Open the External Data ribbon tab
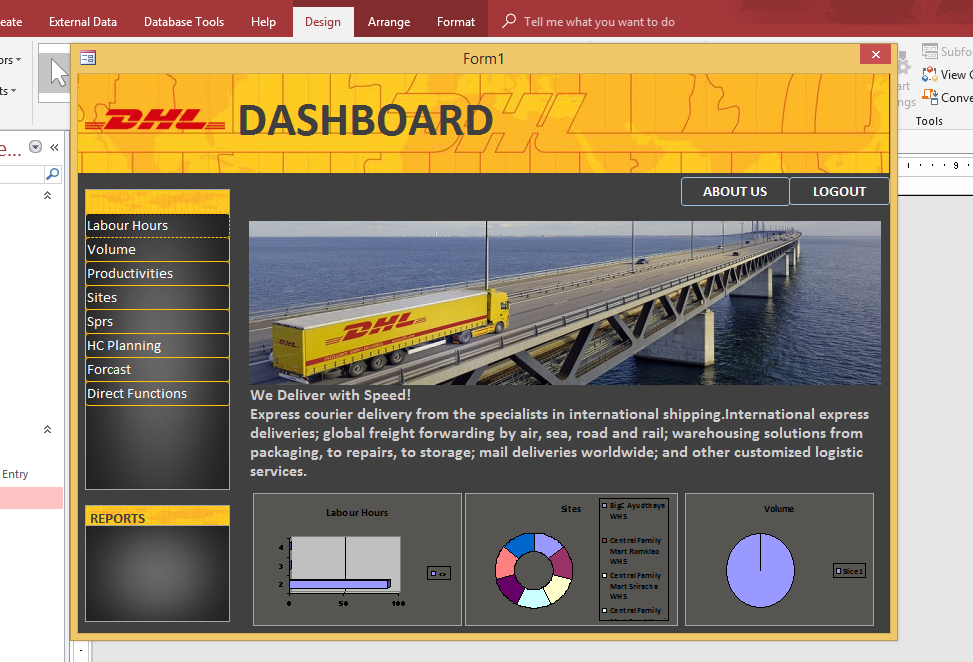This screenshot has width=973, height=662. [83, 22]
